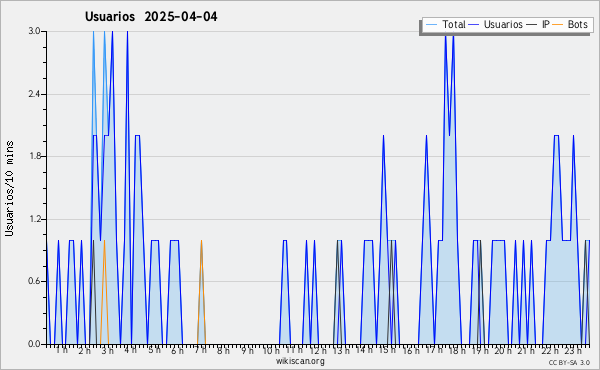The width and height of the screenshot is (600, 370).
Task: Click the 'IP' legend label
Action: click(x=545, y=24)
